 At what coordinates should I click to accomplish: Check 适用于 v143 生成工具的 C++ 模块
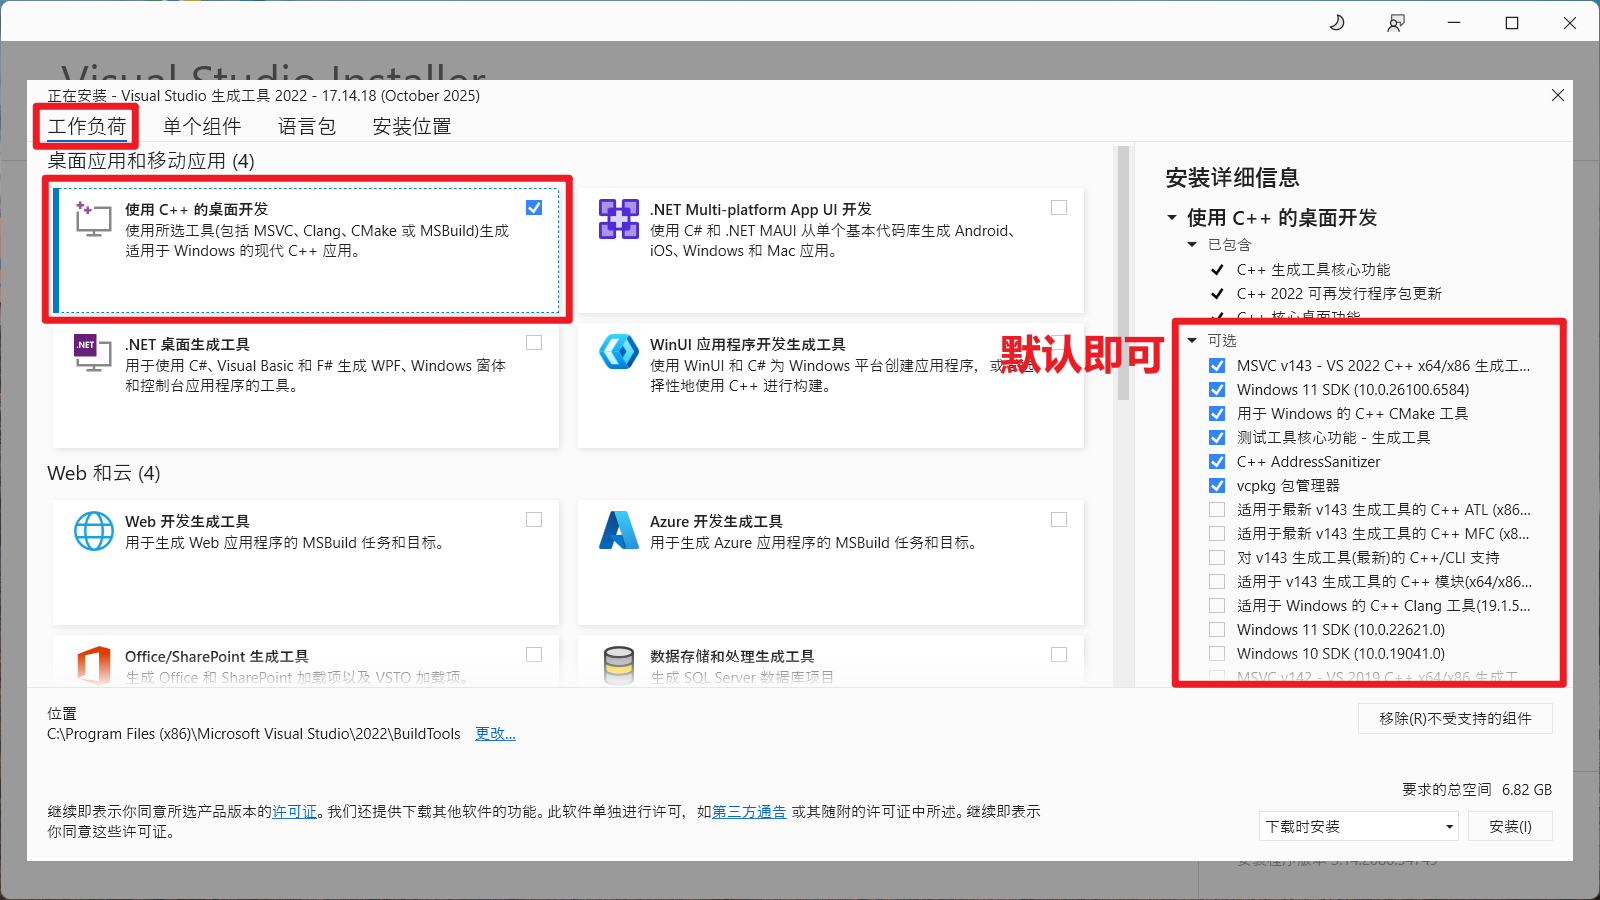[x=1217, y=582]
